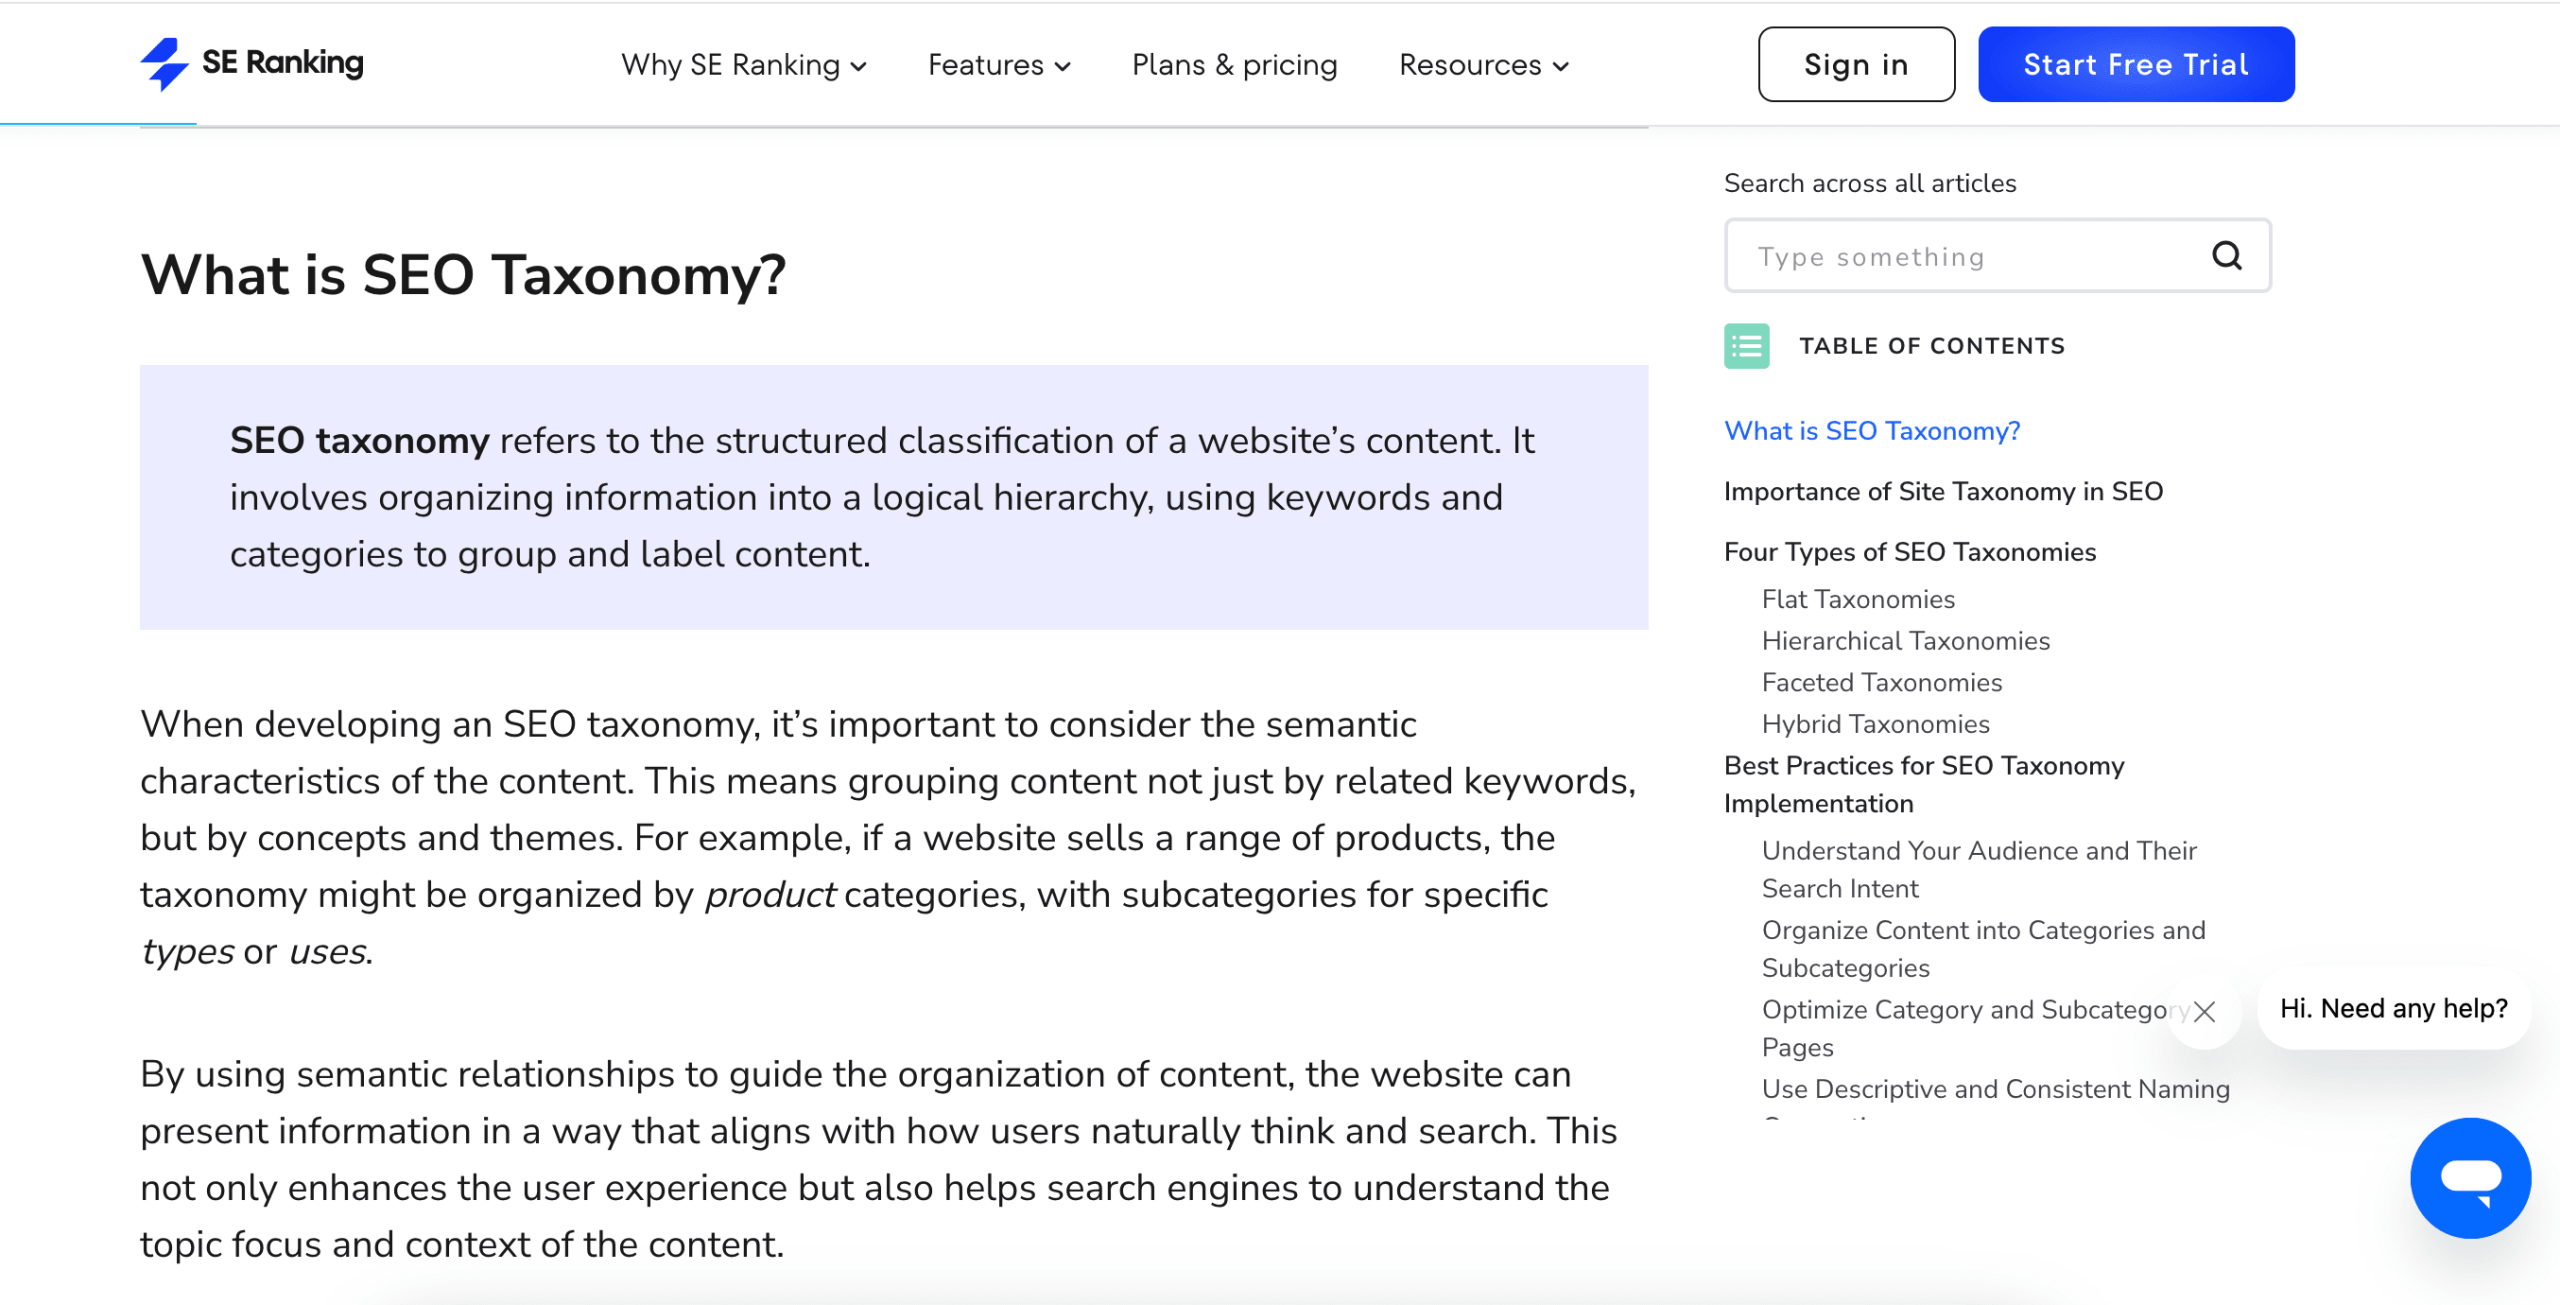2560x1305 pixels.
Task: Click the search magnifier icon
Action: tap(2227, 256)
